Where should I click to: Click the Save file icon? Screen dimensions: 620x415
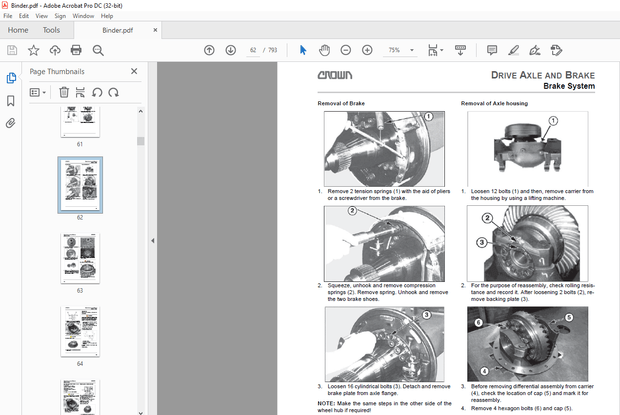[12, 50]
